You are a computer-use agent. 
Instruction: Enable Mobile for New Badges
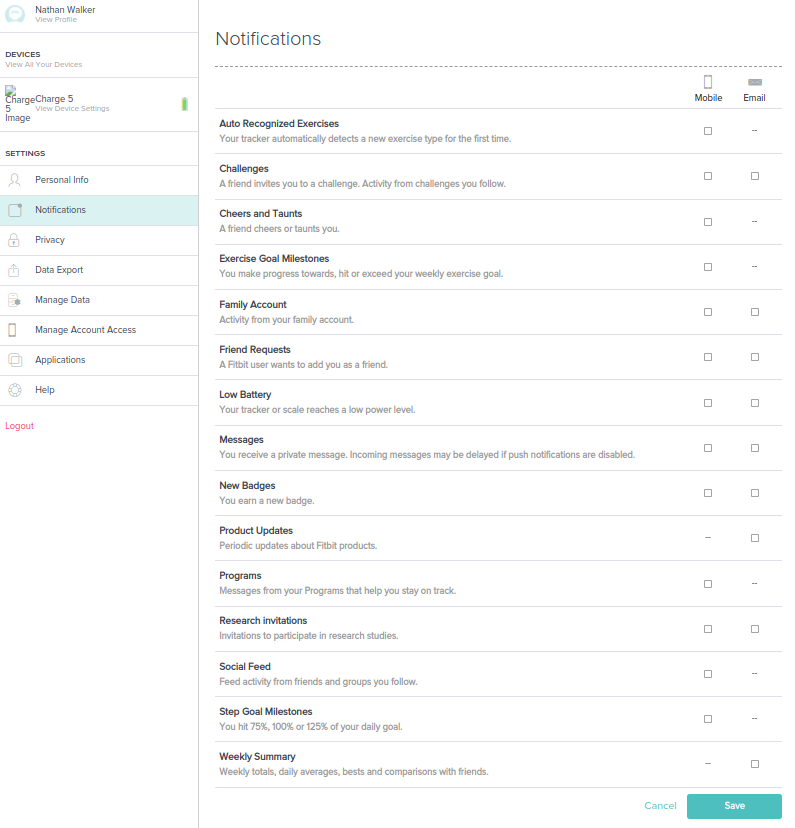click(708, 493)
